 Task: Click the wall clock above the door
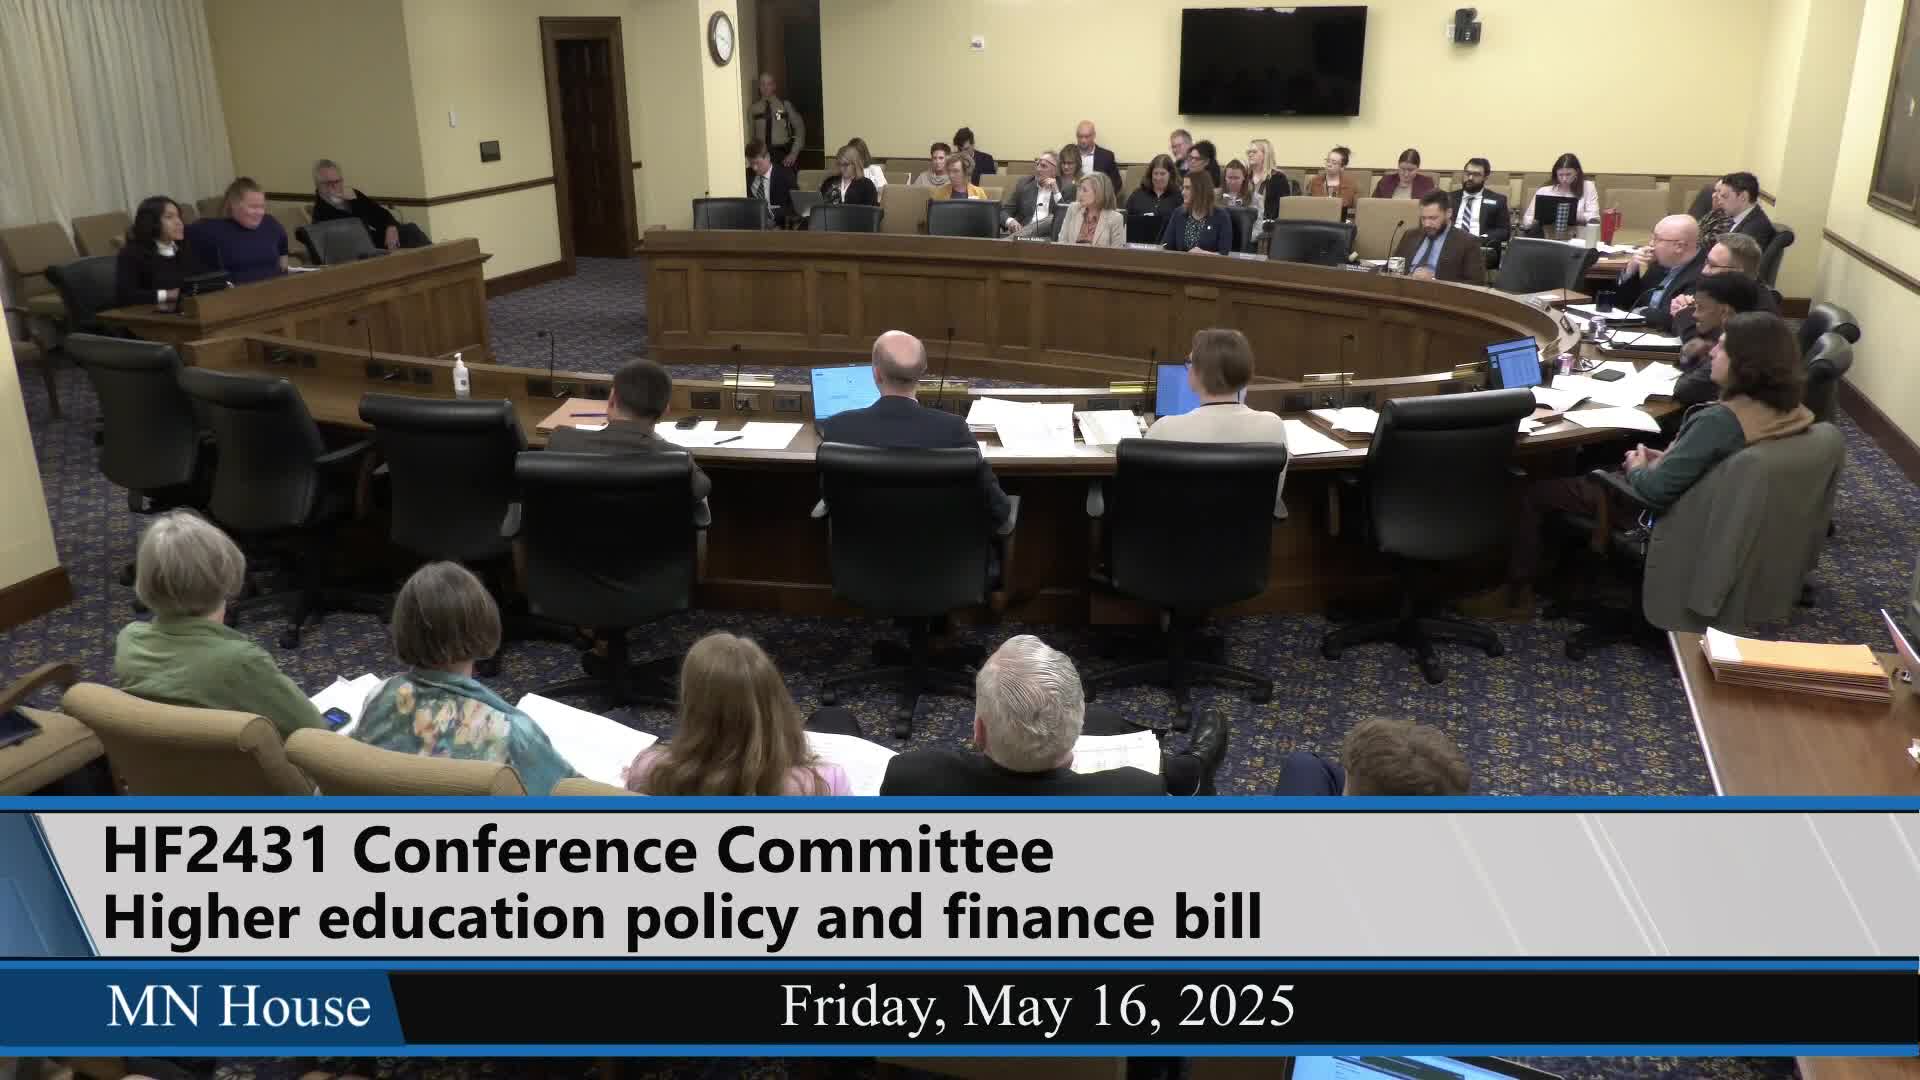[720, 38]
